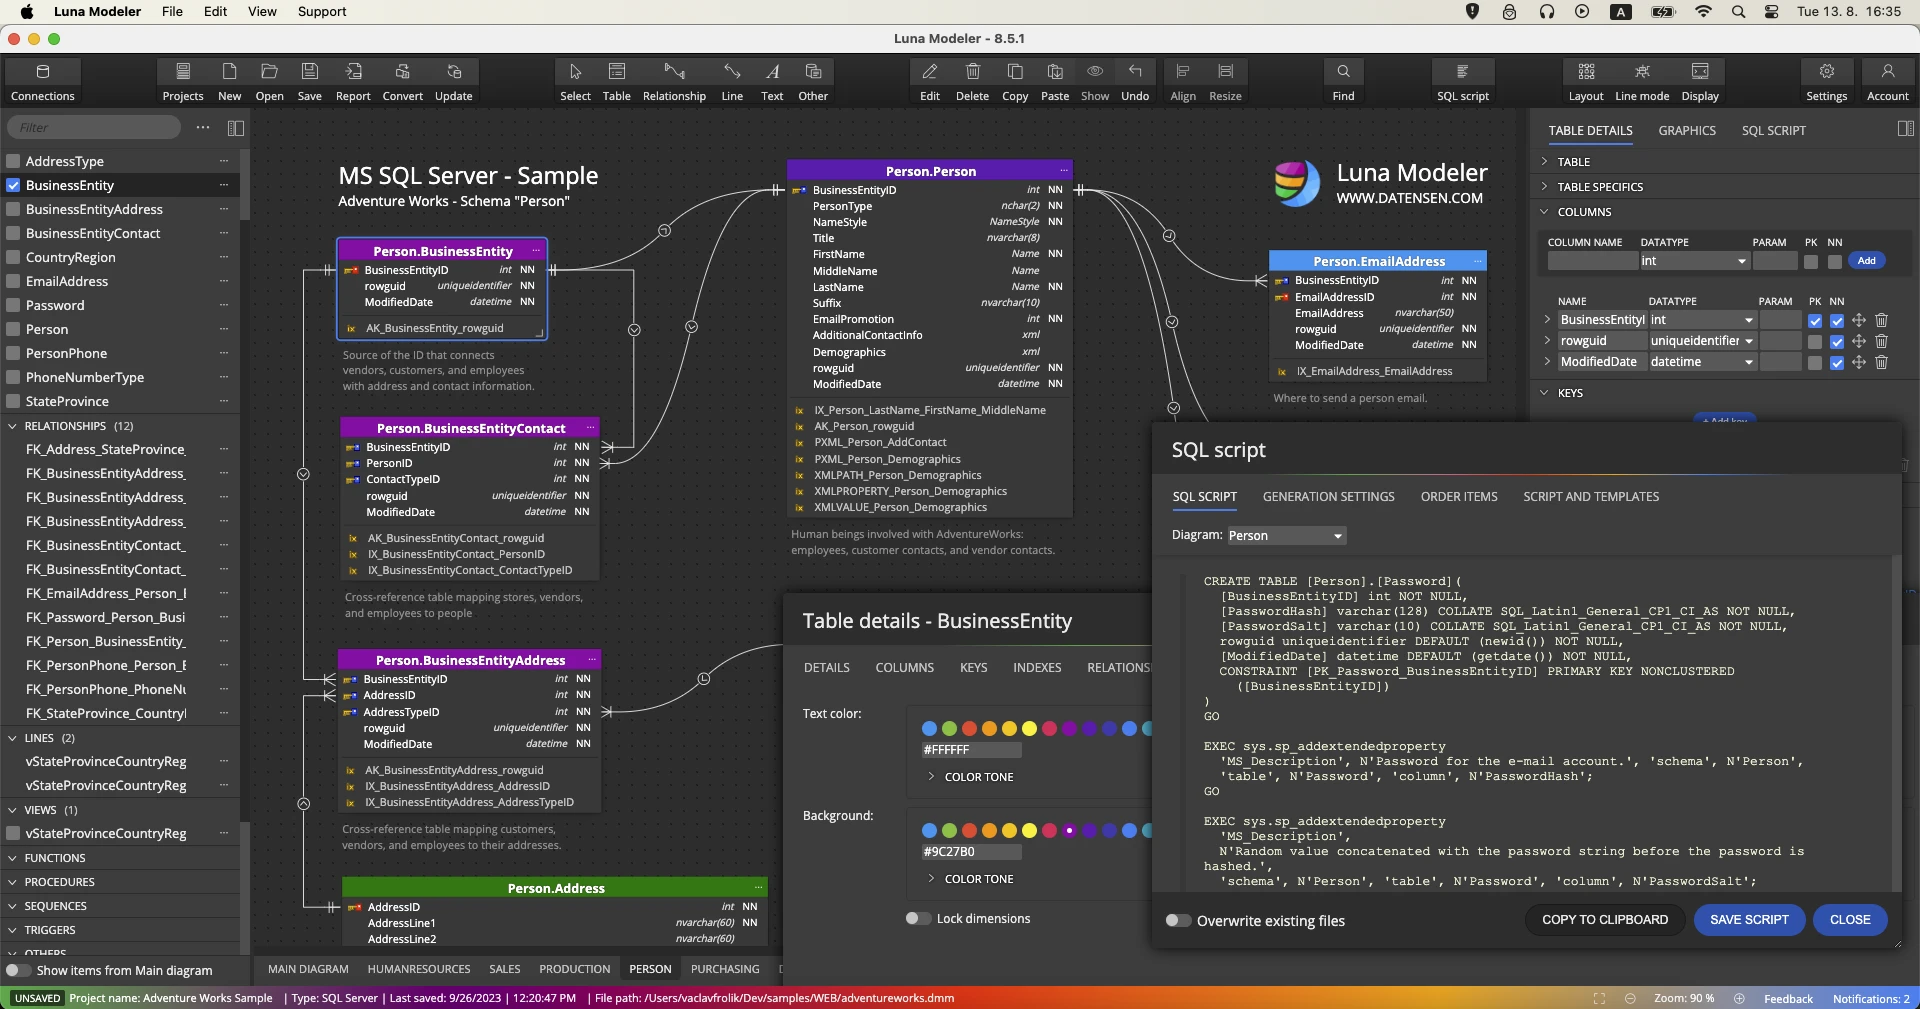Open the View menu in menu bar
1920x1009 pixels.
click(262, 12)
